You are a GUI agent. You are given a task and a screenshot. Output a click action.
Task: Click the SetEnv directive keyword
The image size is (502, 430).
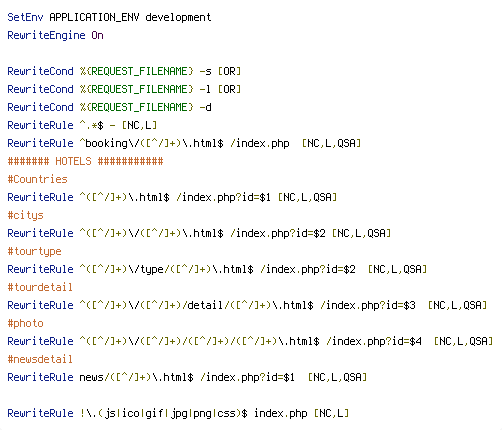[x=25, y=17]
